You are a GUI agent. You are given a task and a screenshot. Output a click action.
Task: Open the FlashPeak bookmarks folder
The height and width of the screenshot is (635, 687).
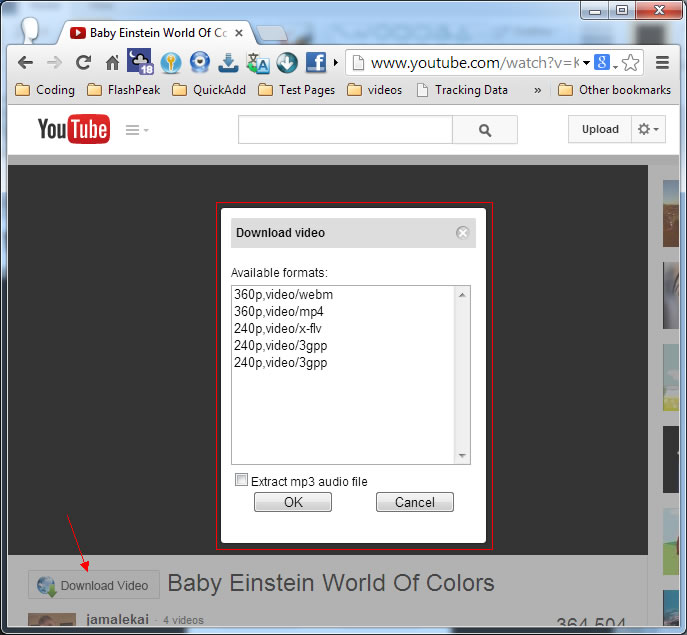(x=124, y=90)
